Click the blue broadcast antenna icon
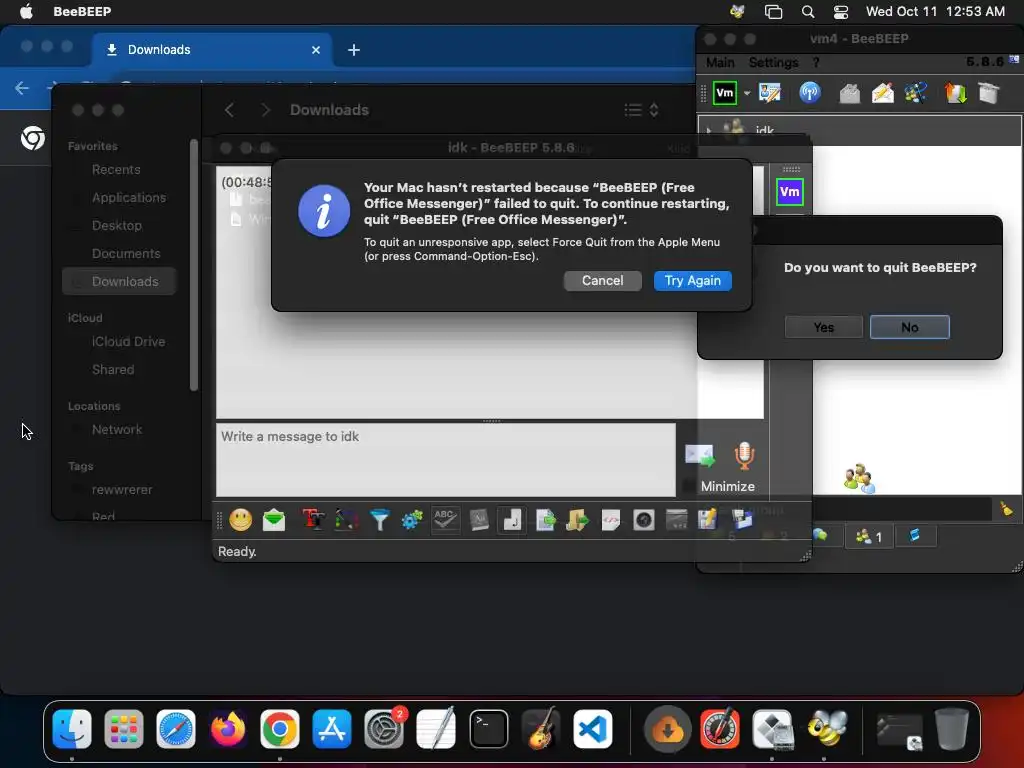The height and width of the screenshot is (768, 1024). click(x=810, y=93)
